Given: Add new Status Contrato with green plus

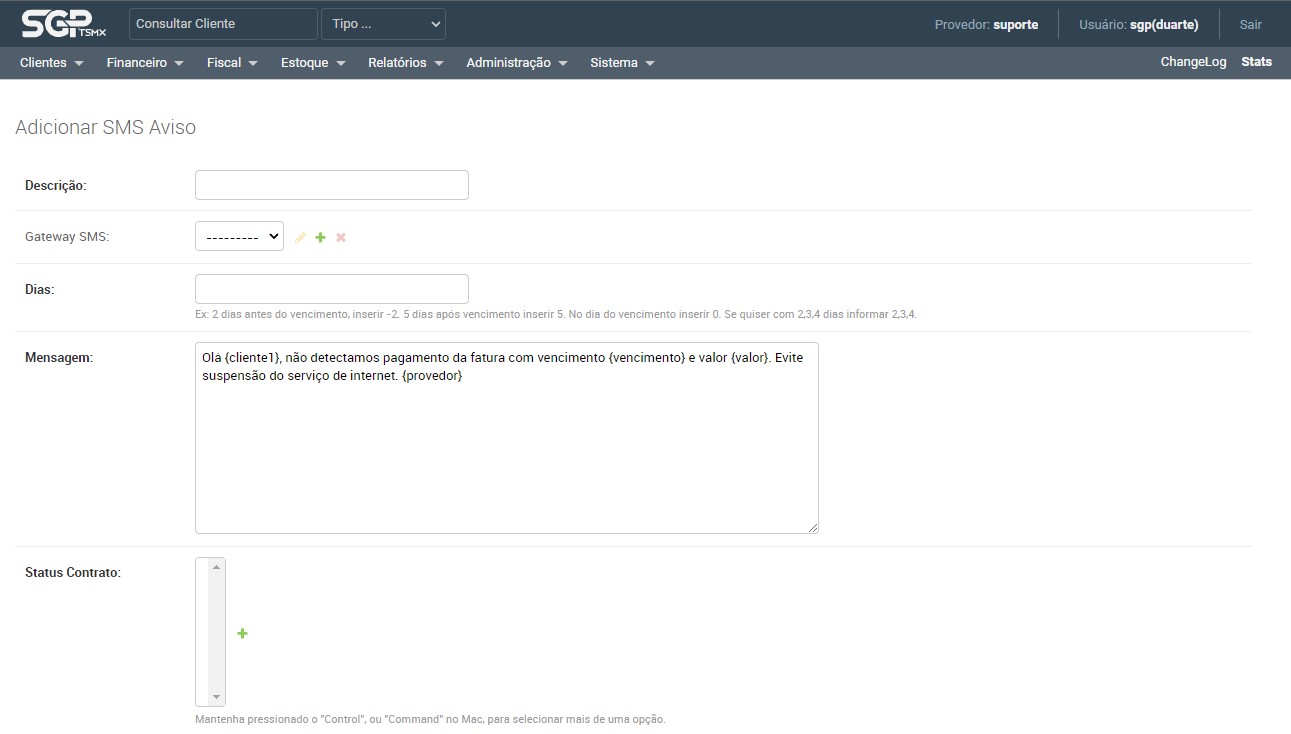Looking at the screenshot, I should tap(242, 633).
